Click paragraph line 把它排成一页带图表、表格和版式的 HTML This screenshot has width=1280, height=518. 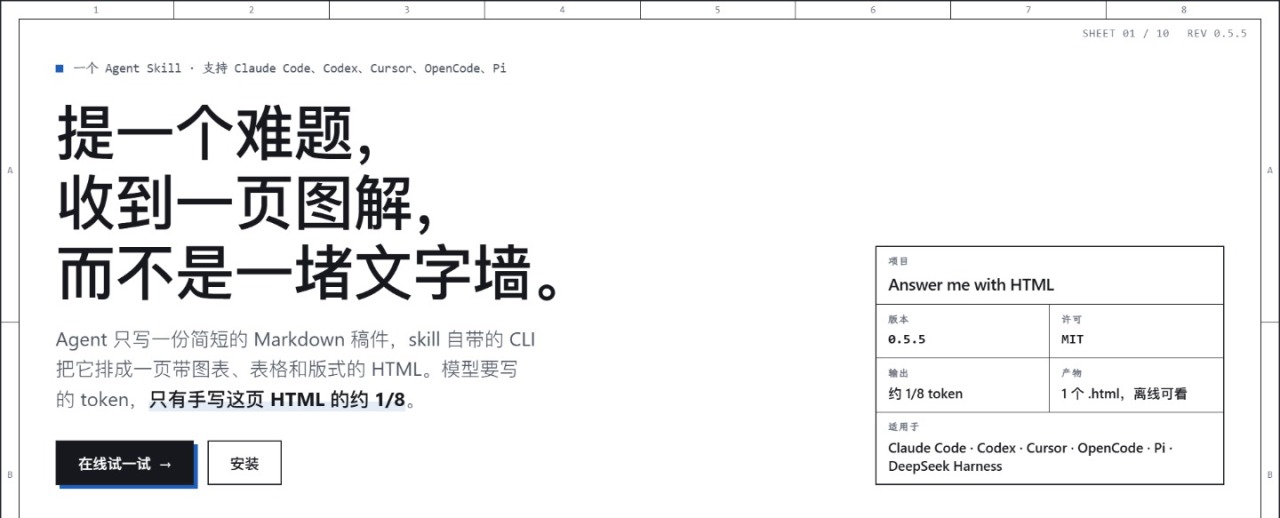[x=287, y=369]
